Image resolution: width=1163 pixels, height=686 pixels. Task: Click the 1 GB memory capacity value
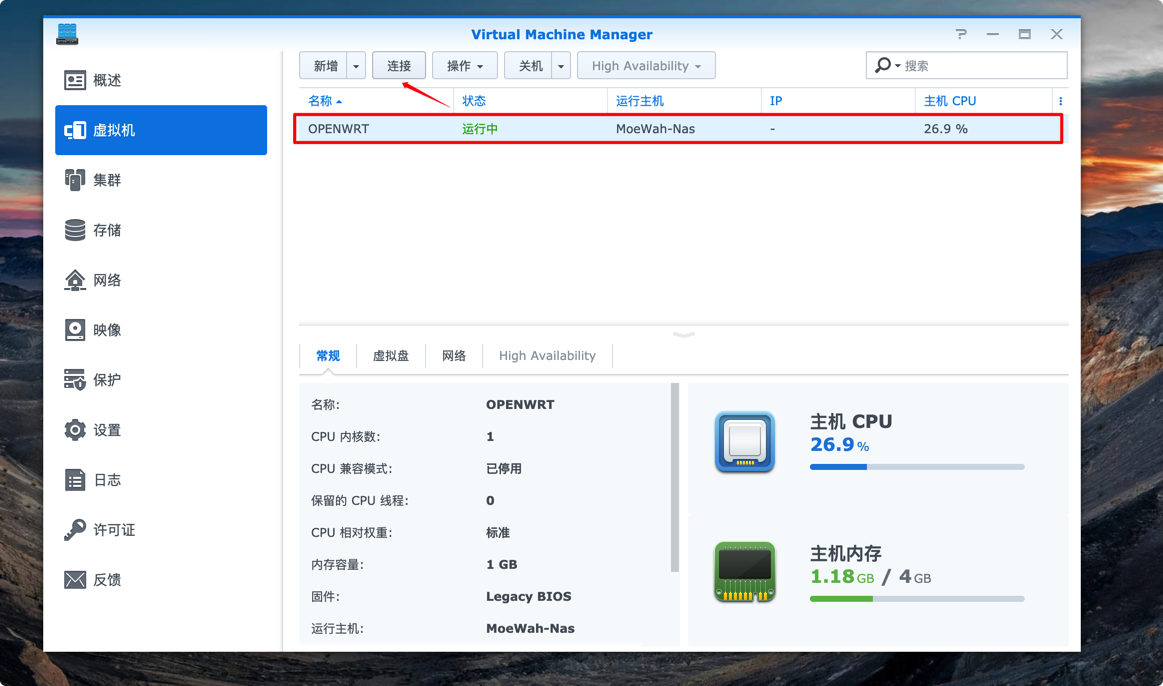[501, 564]
